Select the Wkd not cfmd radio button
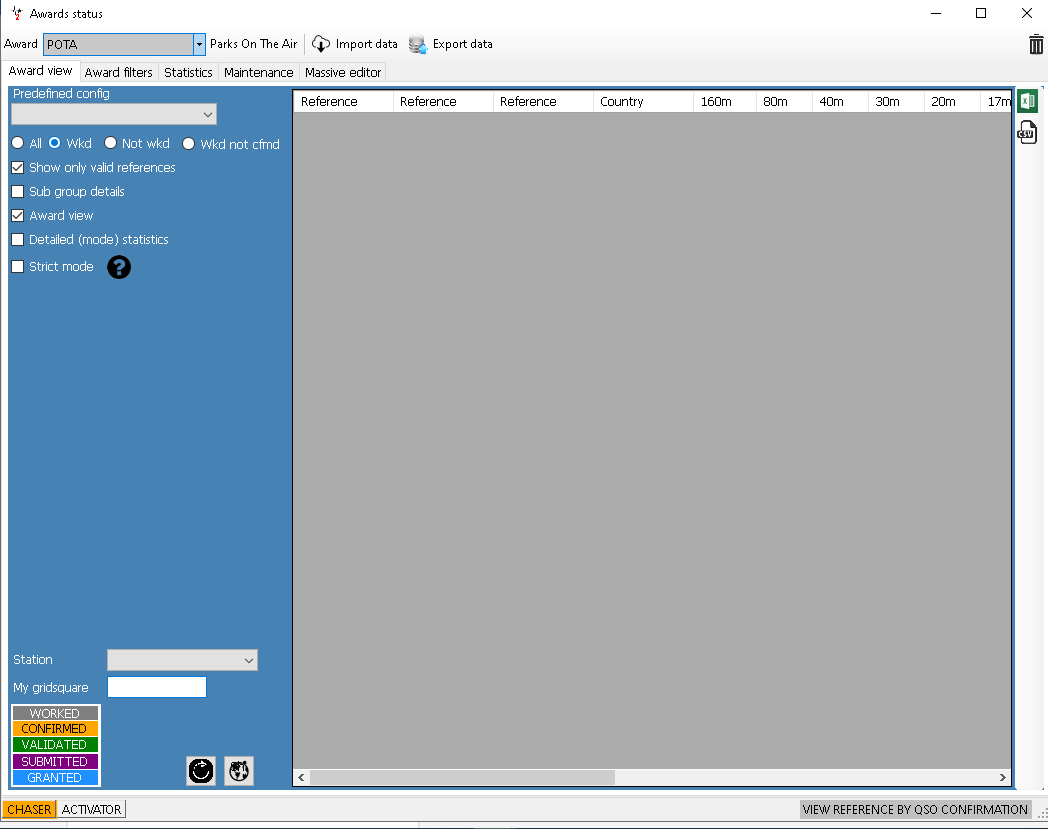1048x829 pixels. (188, 144)
